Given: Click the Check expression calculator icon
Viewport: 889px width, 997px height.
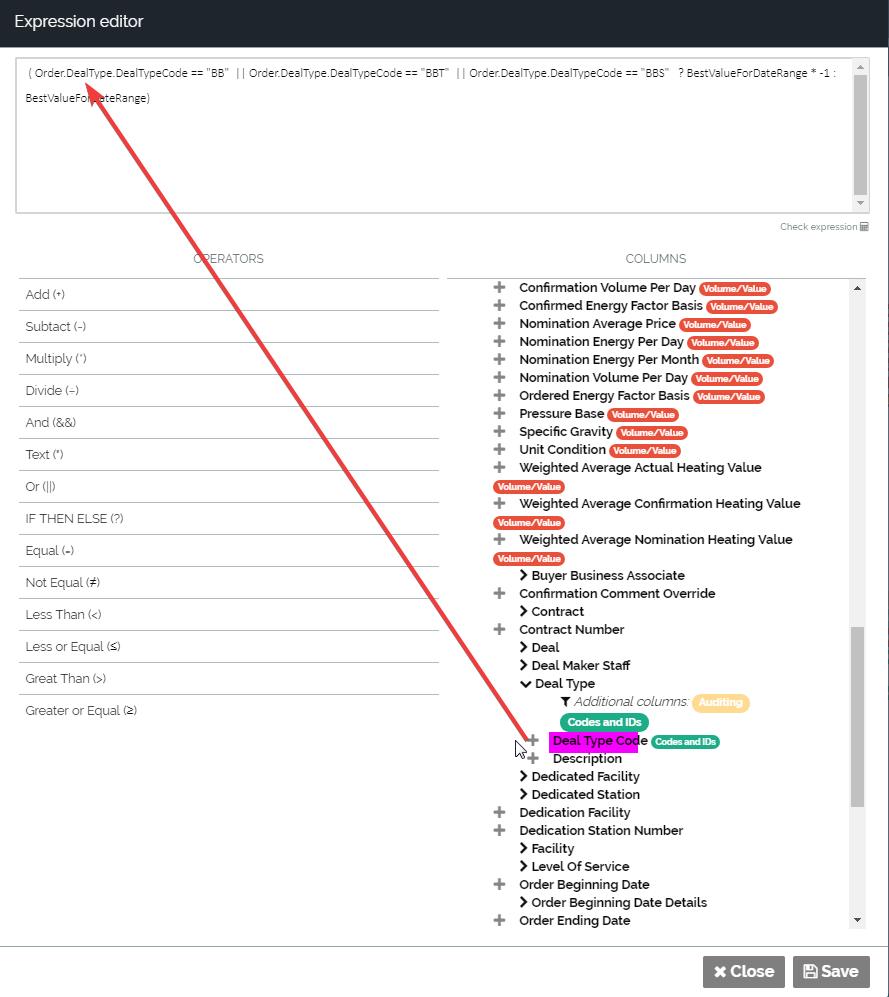Looking at the screenshot, I should pos(864,227).
